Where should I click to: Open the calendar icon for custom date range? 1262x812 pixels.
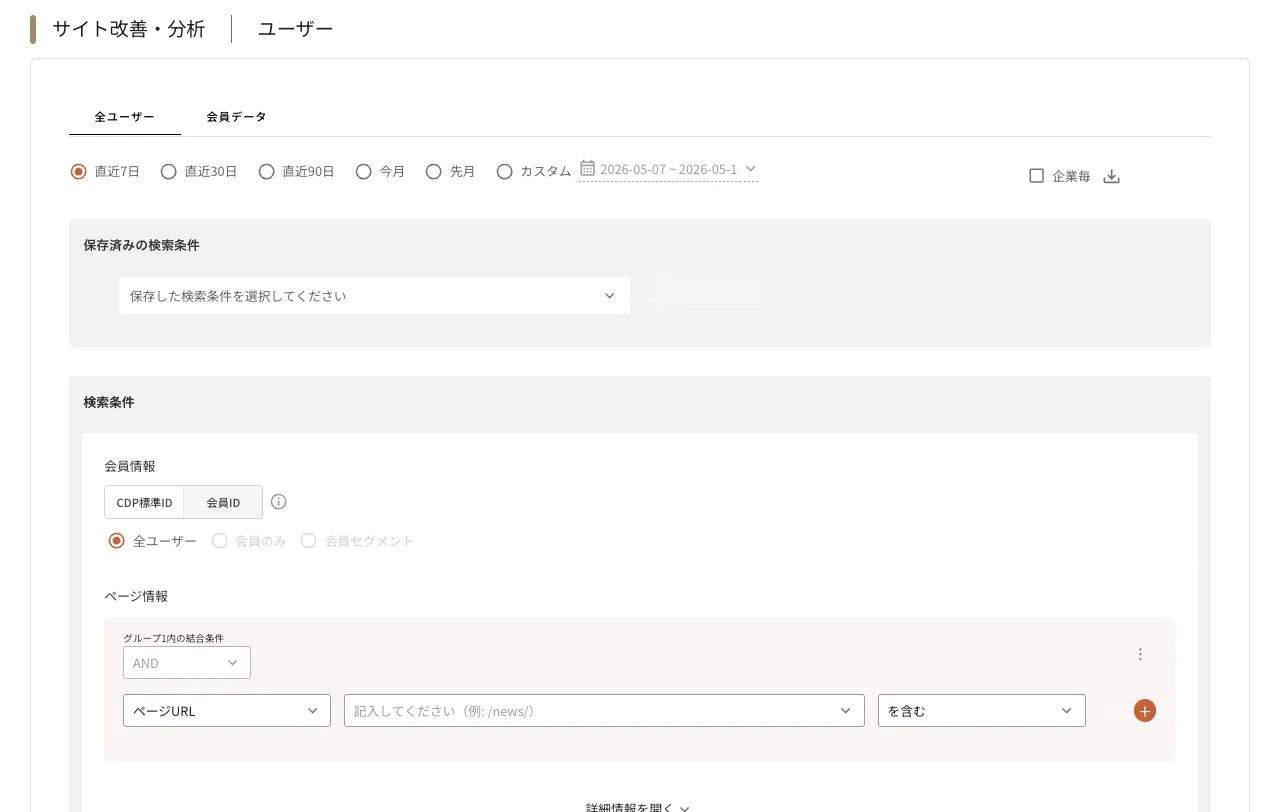588,169
